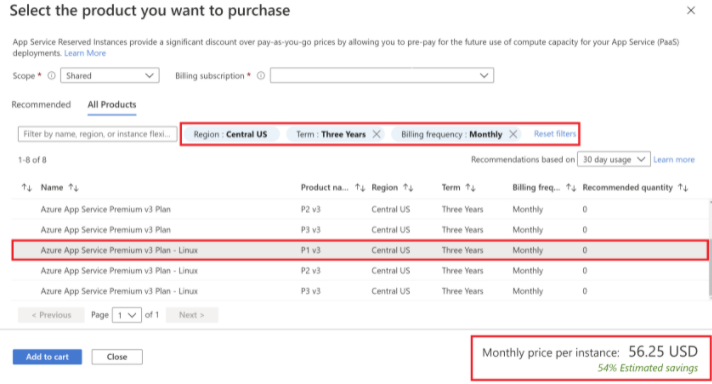The image size is (712, 384).
Task: Click the Previous page button
Action: coord(51,315)
